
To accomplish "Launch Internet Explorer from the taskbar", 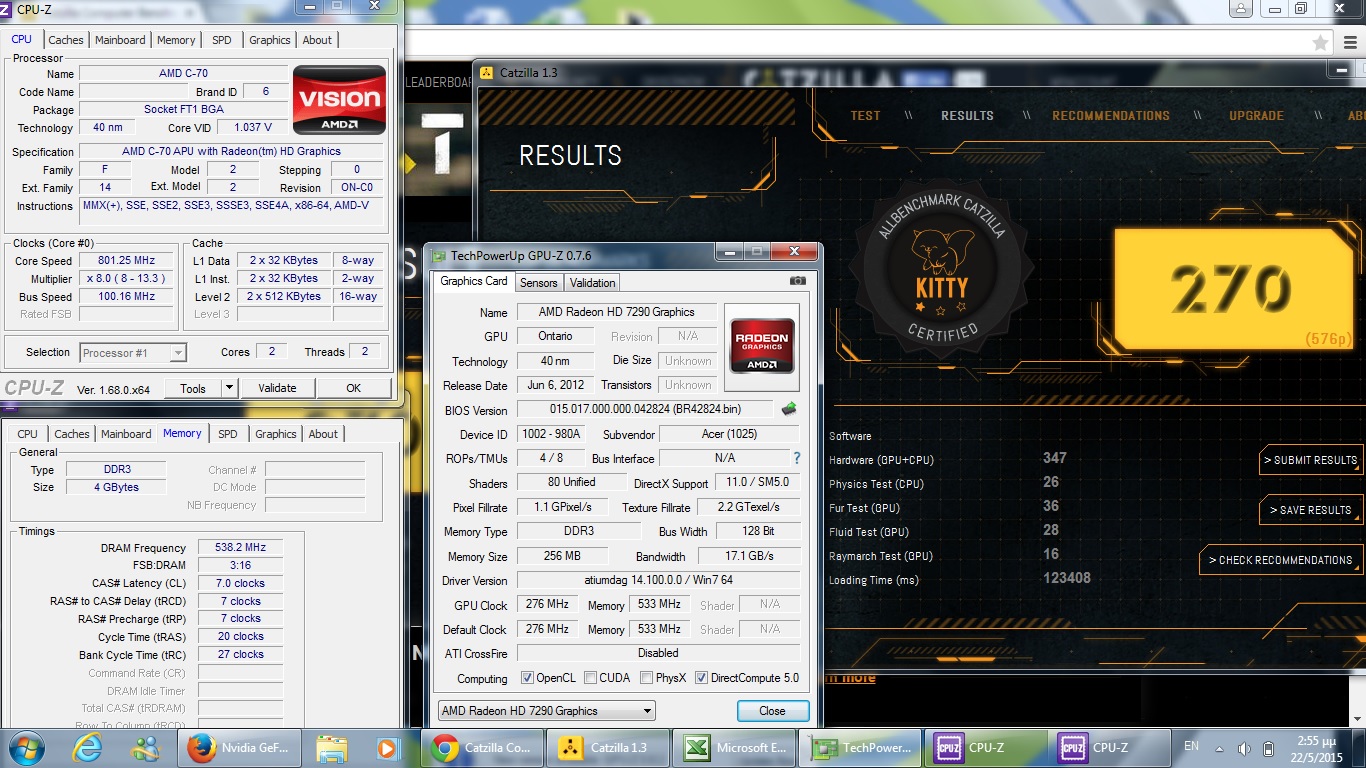I will (x=88, y=747).
